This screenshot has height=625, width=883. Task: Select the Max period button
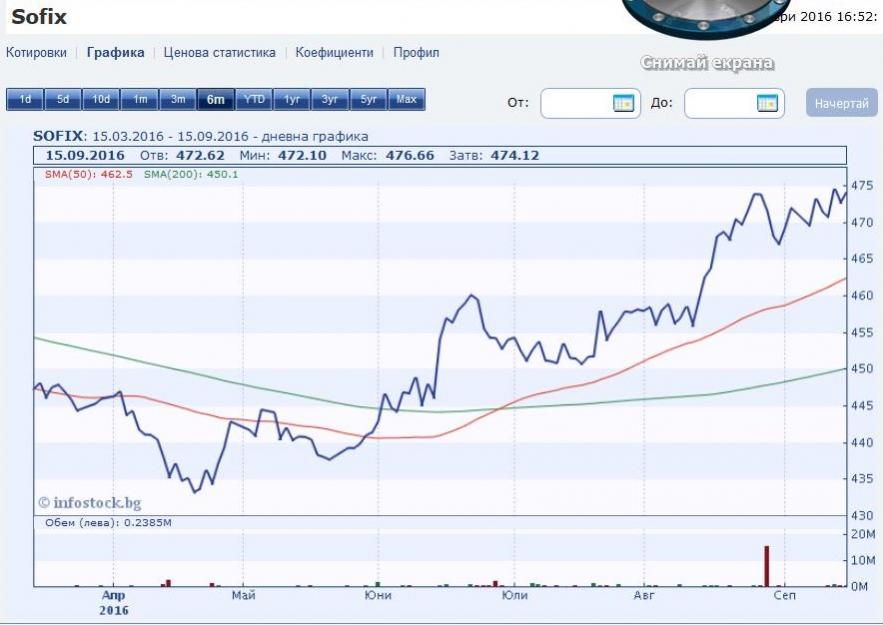407,100
